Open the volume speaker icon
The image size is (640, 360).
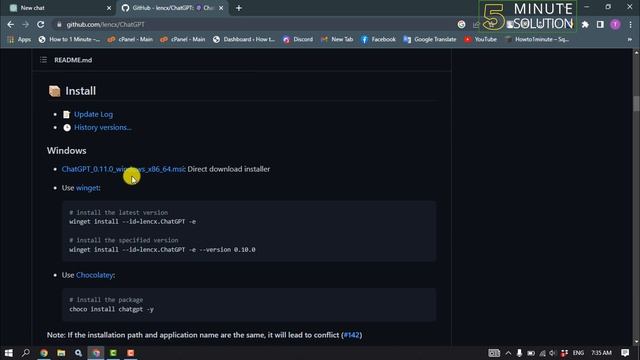(553, 353)
